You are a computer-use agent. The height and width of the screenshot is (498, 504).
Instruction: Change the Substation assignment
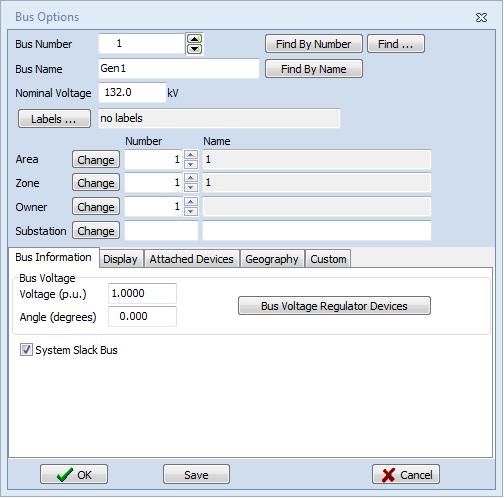[x=96, y=231]
